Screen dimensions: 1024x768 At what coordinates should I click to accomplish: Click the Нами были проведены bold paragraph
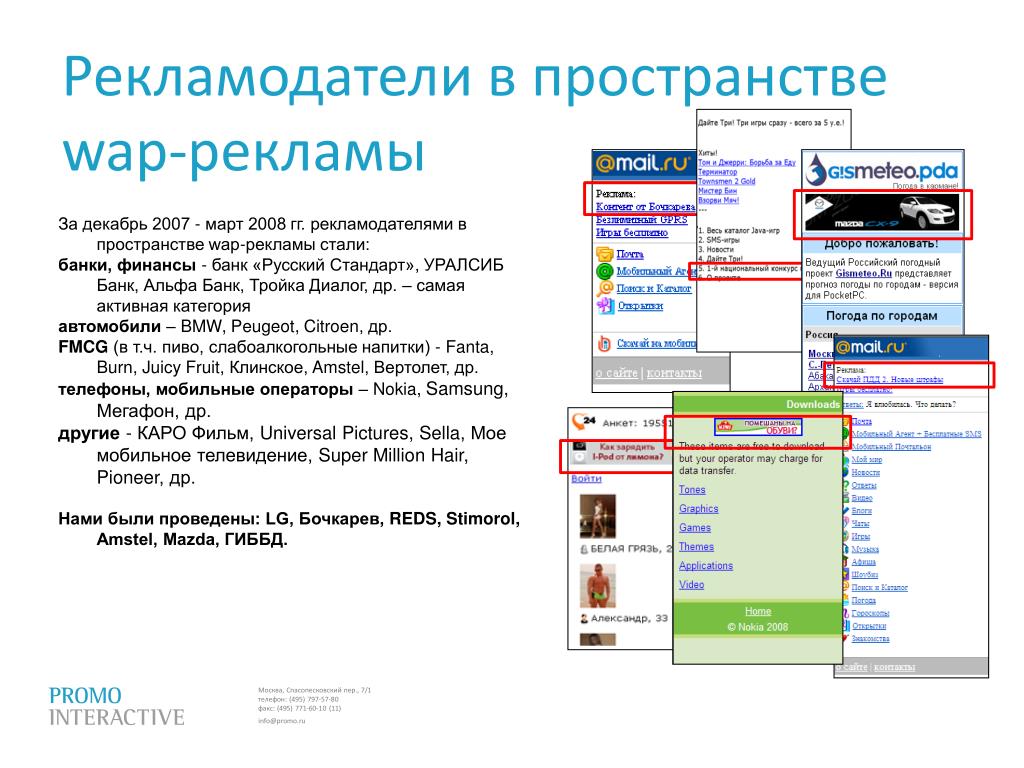[x=289, y=529]
